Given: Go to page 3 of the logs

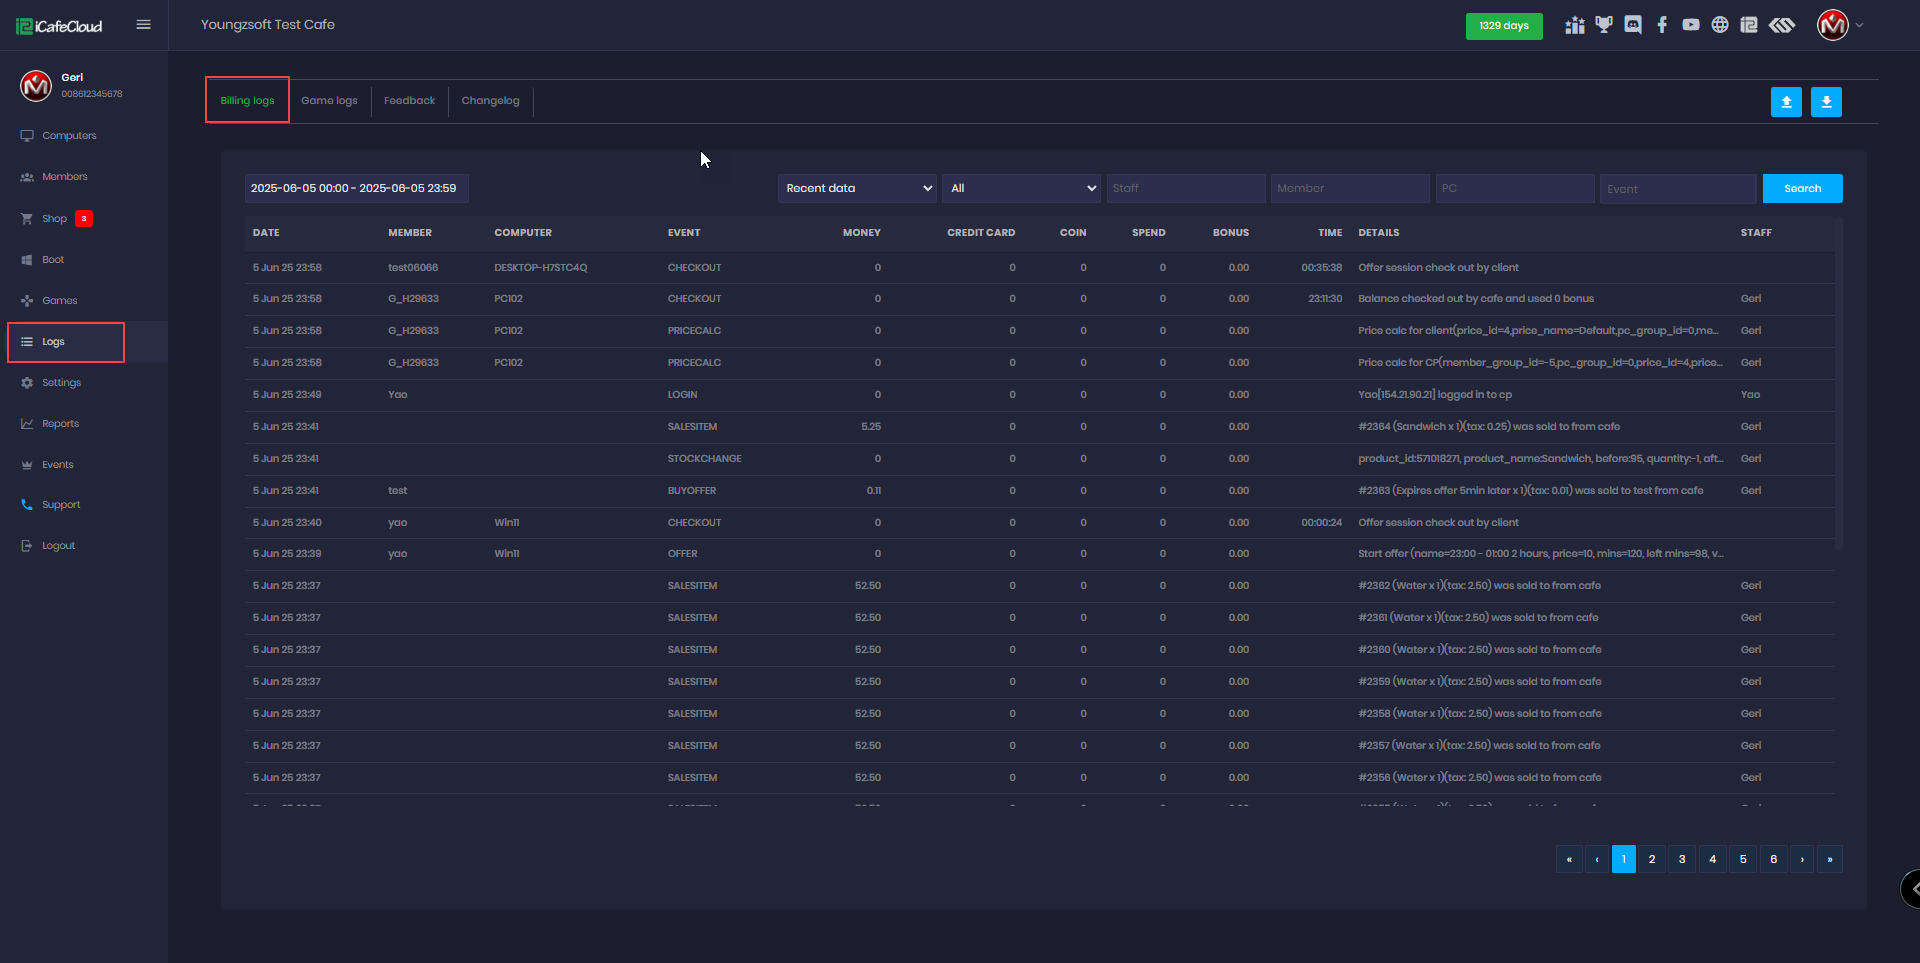Looking at the screenshot, I should (x=1683, y=859).
